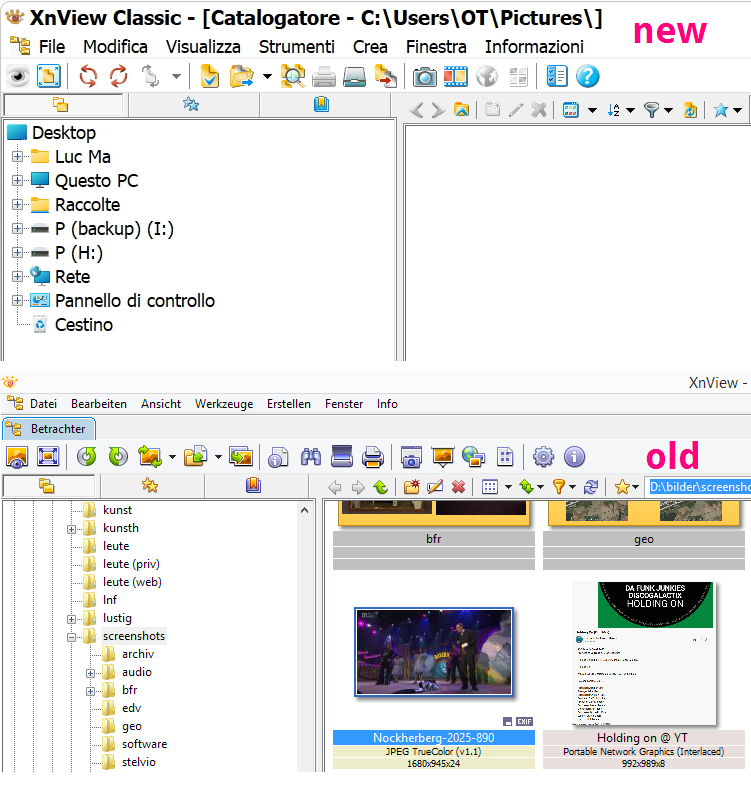Click magnifier search icon in Italian window toolbar

coord(293,77)
